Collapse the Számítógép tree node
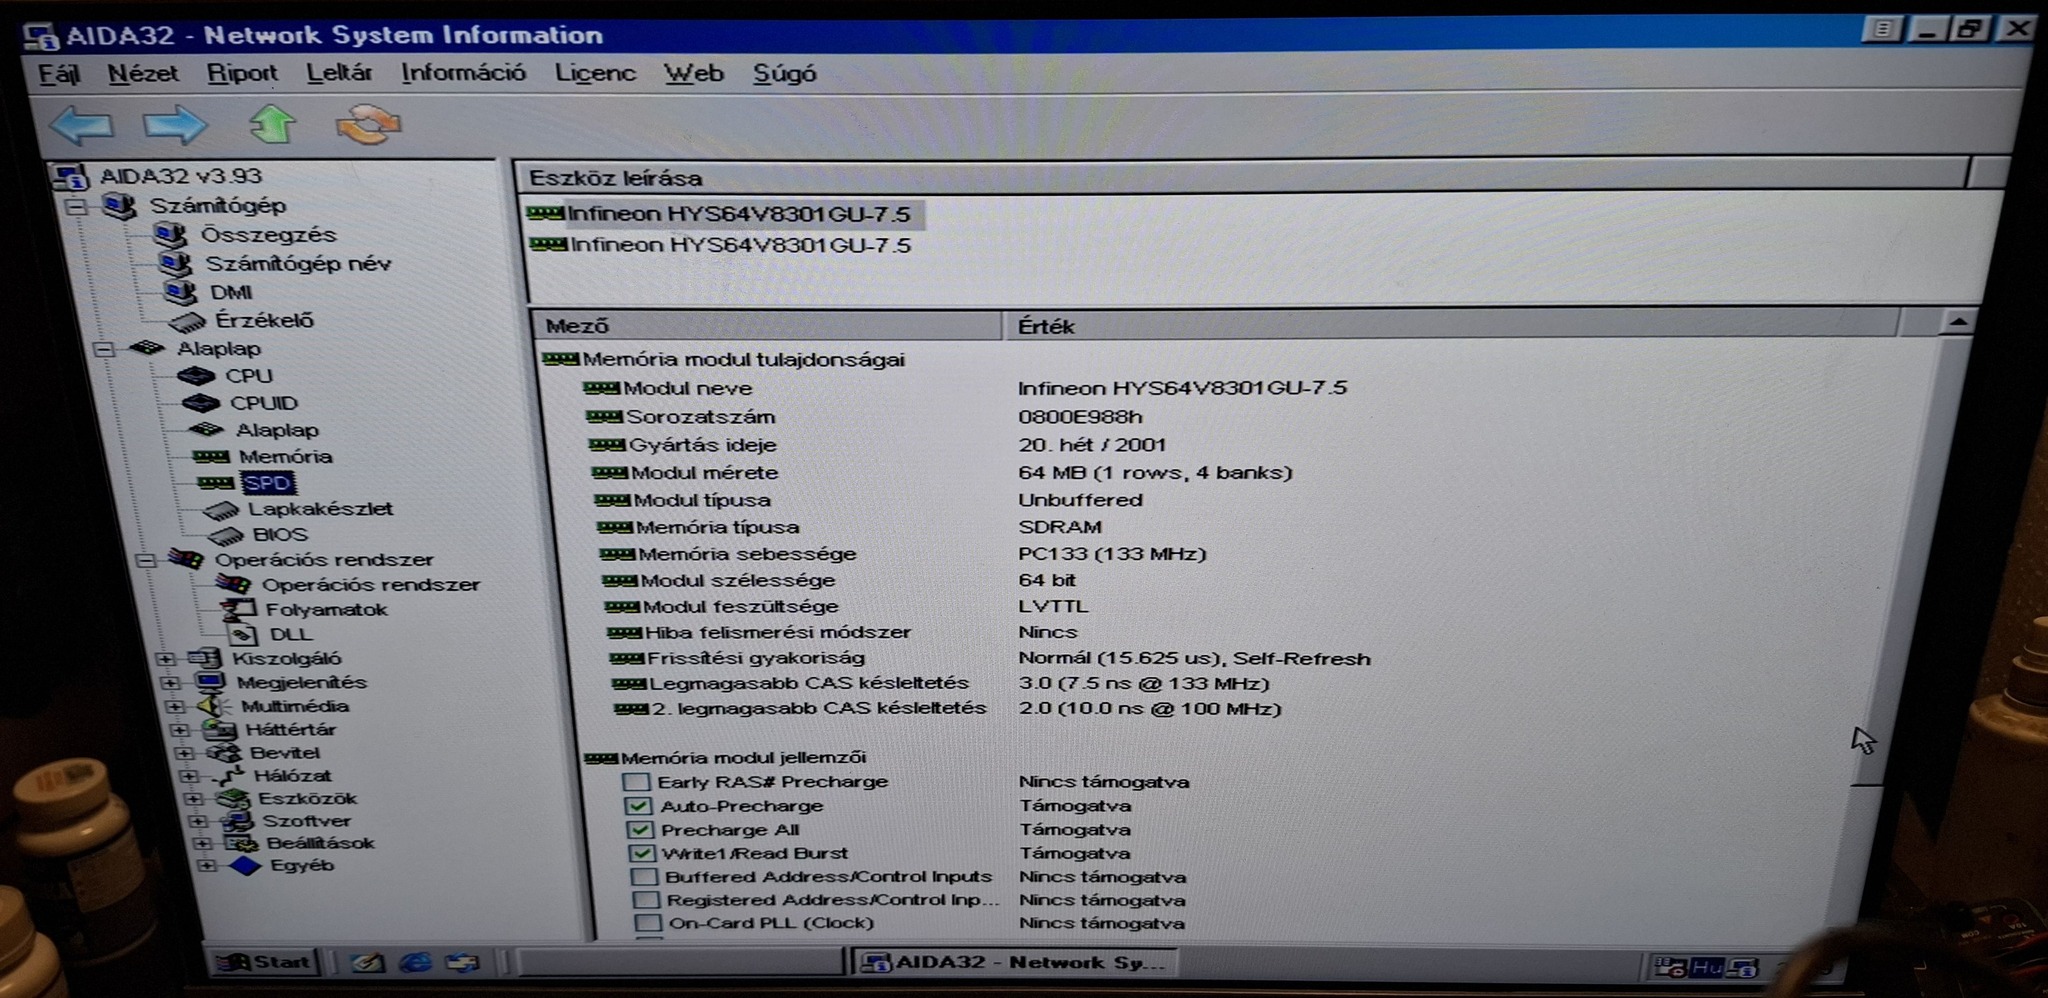The height and width of the screenshot is (998, 2048). tap(77, 207)
